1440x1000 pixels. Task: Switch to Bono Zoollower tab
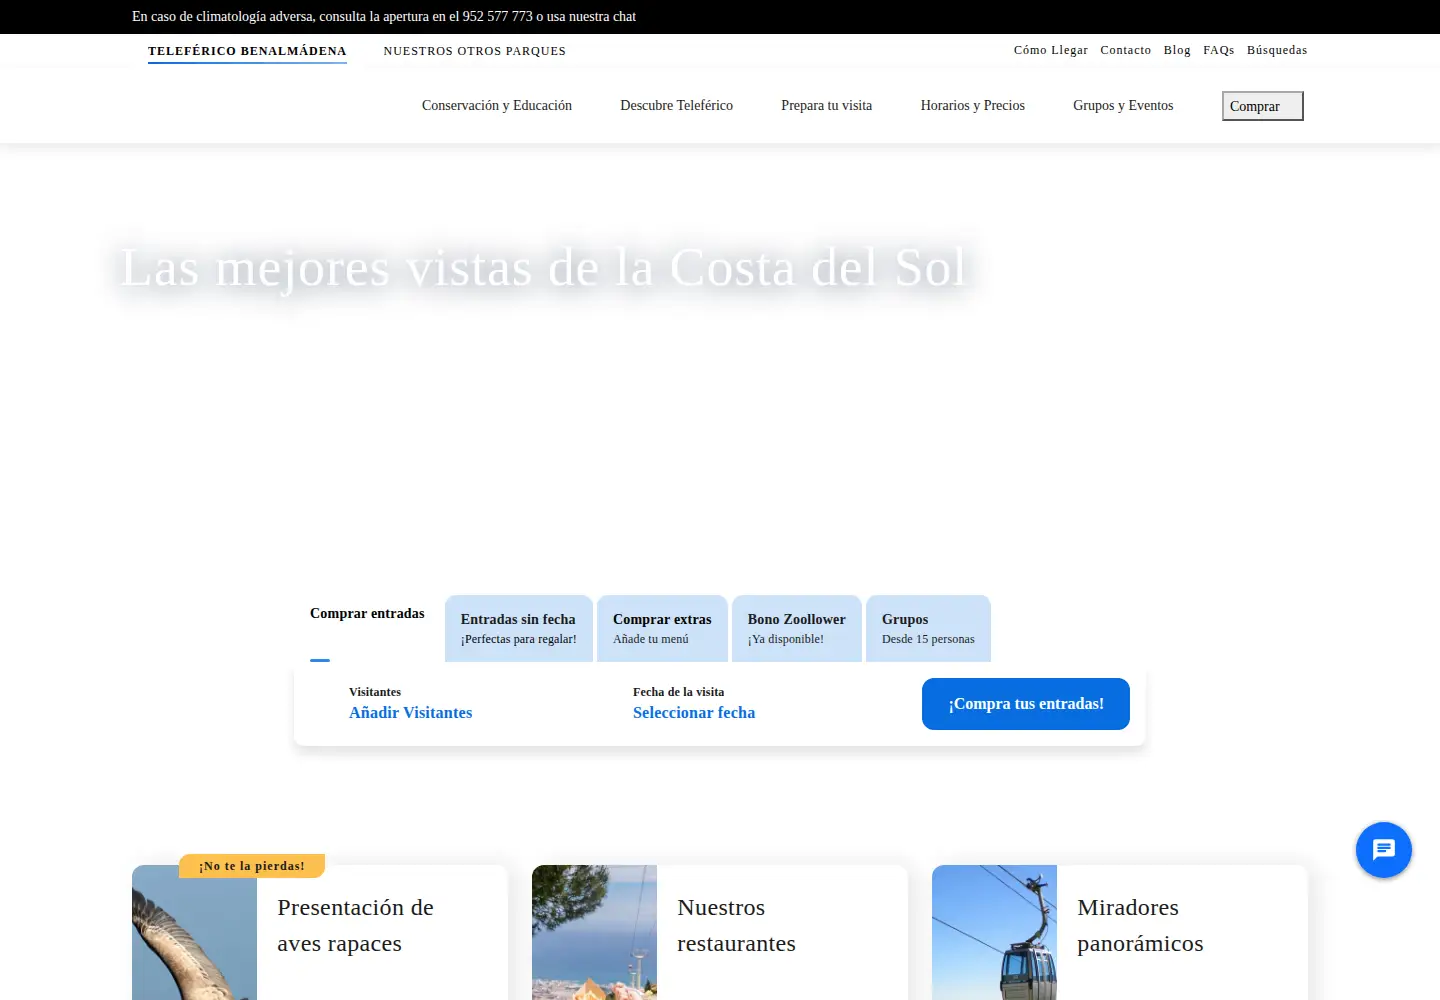[797, 628]
